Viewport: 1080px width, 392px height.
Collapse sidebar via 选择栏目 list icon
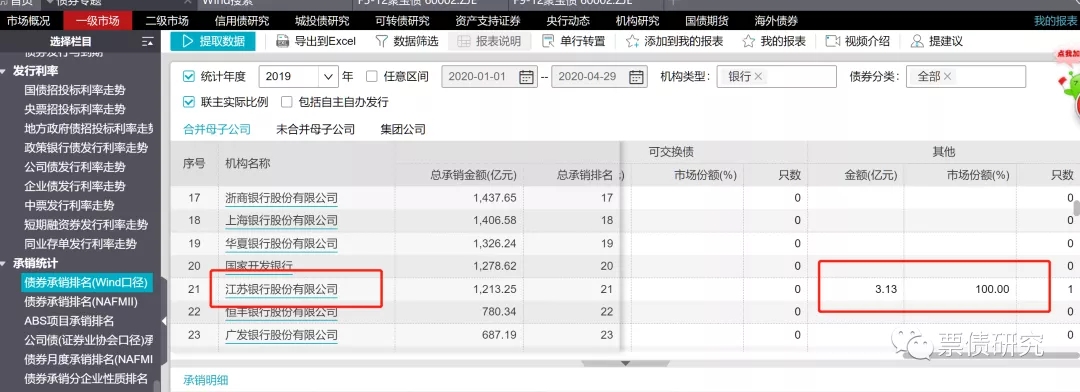pos(147,41)
